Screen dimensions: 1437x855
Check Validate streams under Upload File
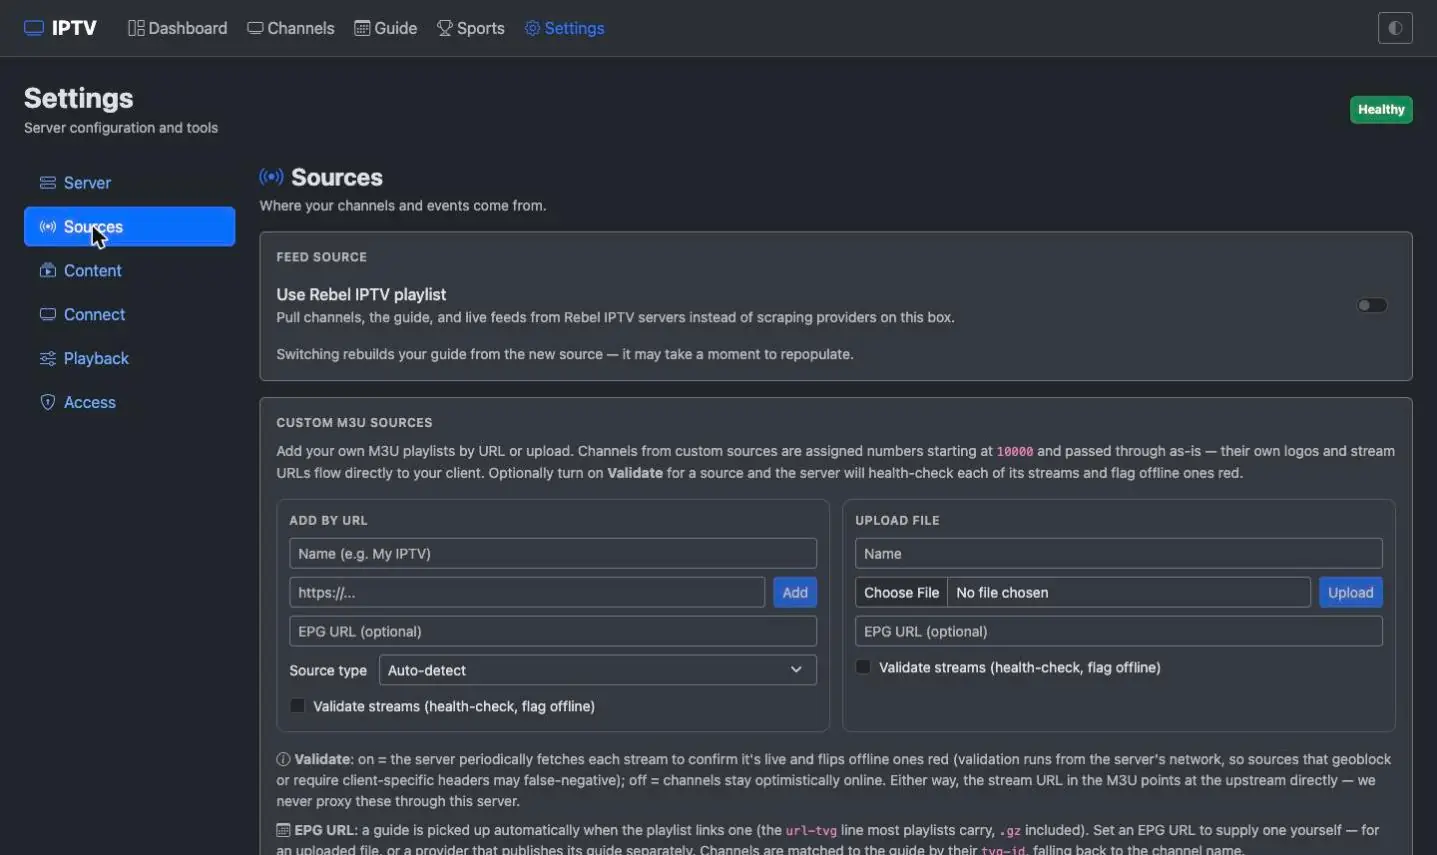863,667
